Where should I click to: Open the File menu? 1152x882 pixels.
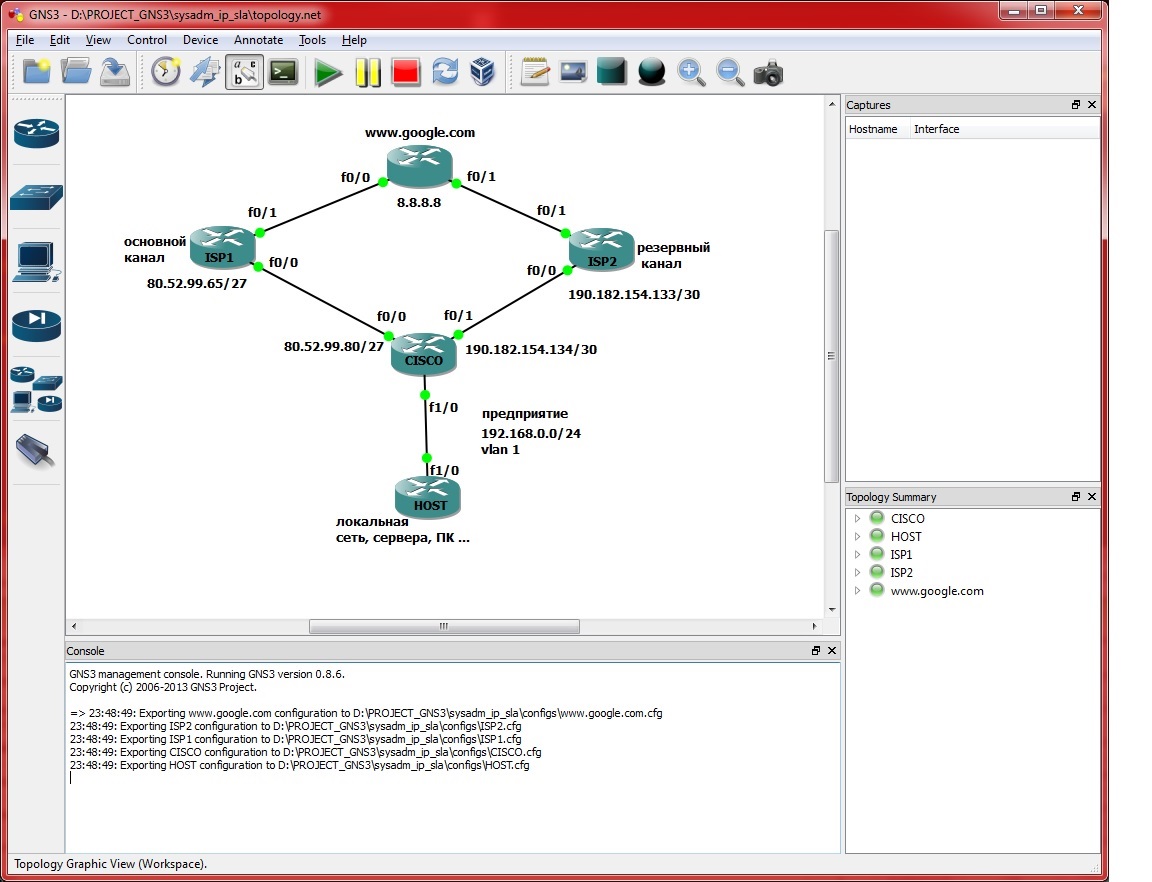(25, 40)
